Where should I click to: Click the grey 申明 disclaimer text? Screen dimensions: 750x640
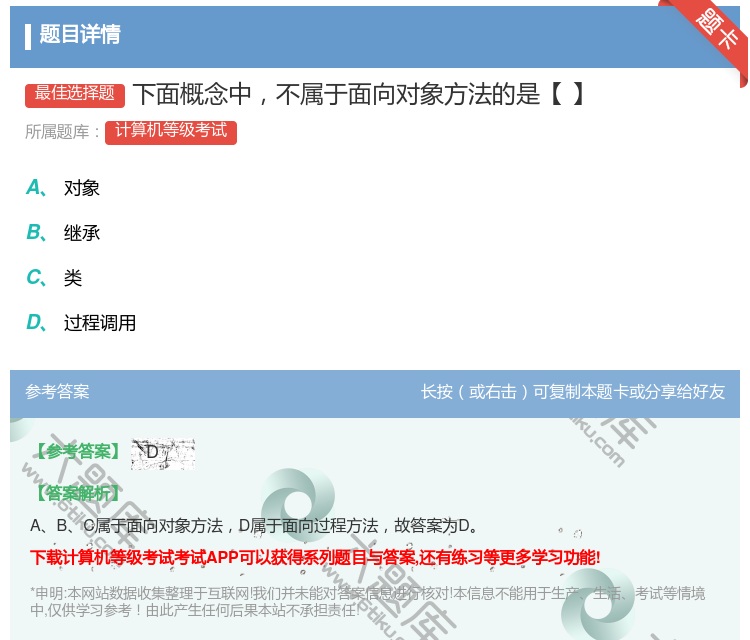(x=367, y=602)
